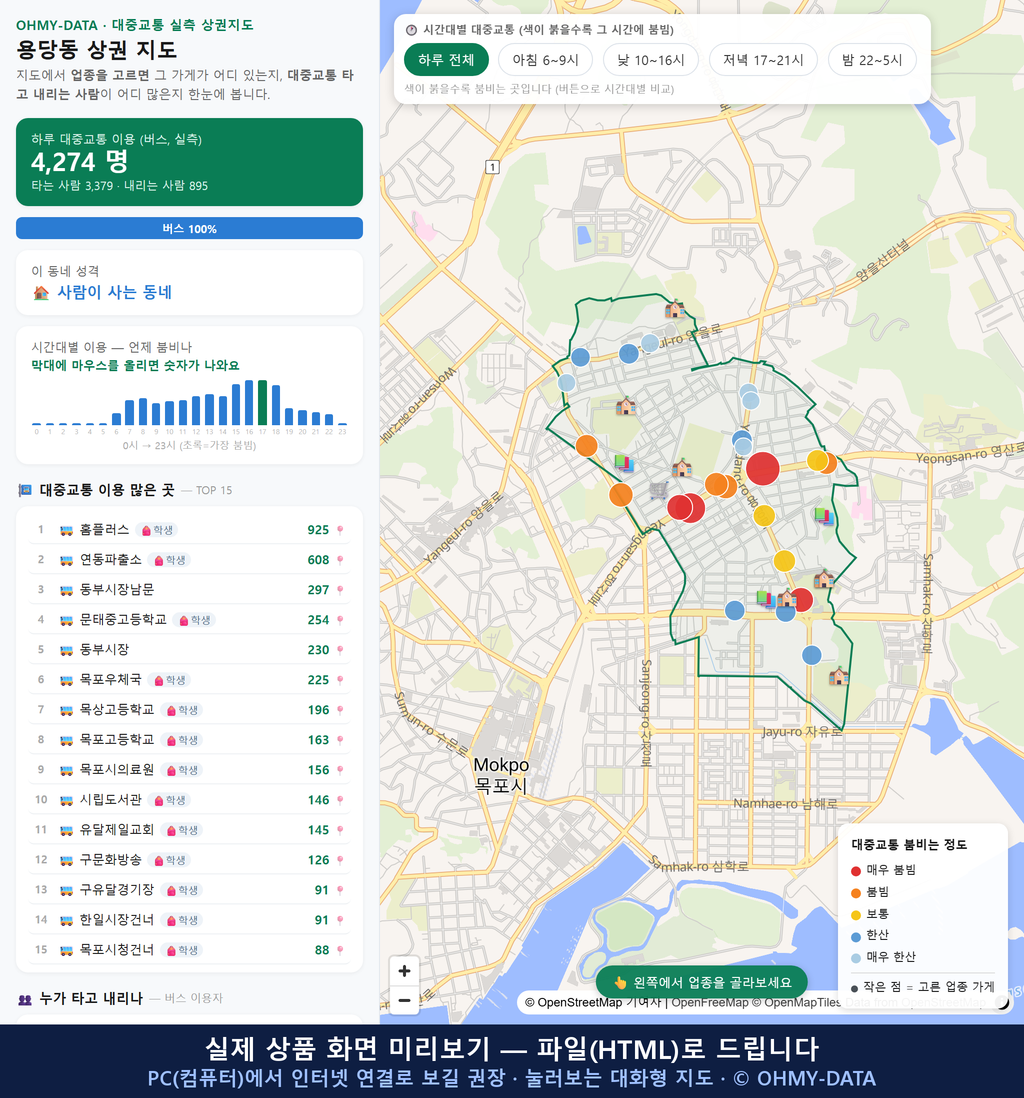
Task: Click the 버스 100% blue bar
Action: click(189, 228)
